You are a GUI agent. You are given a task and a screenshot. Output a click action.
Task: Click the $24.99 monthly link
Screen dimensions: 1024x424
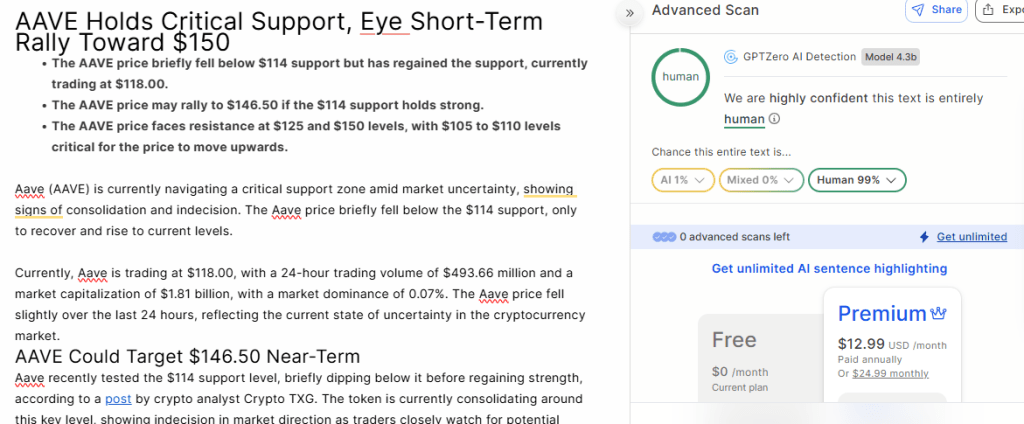tap(890, 373)
